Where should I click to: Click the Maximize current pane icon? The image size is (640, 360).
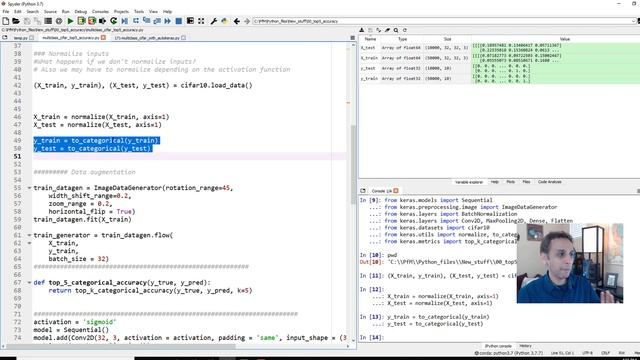click(x=190, y=21)
